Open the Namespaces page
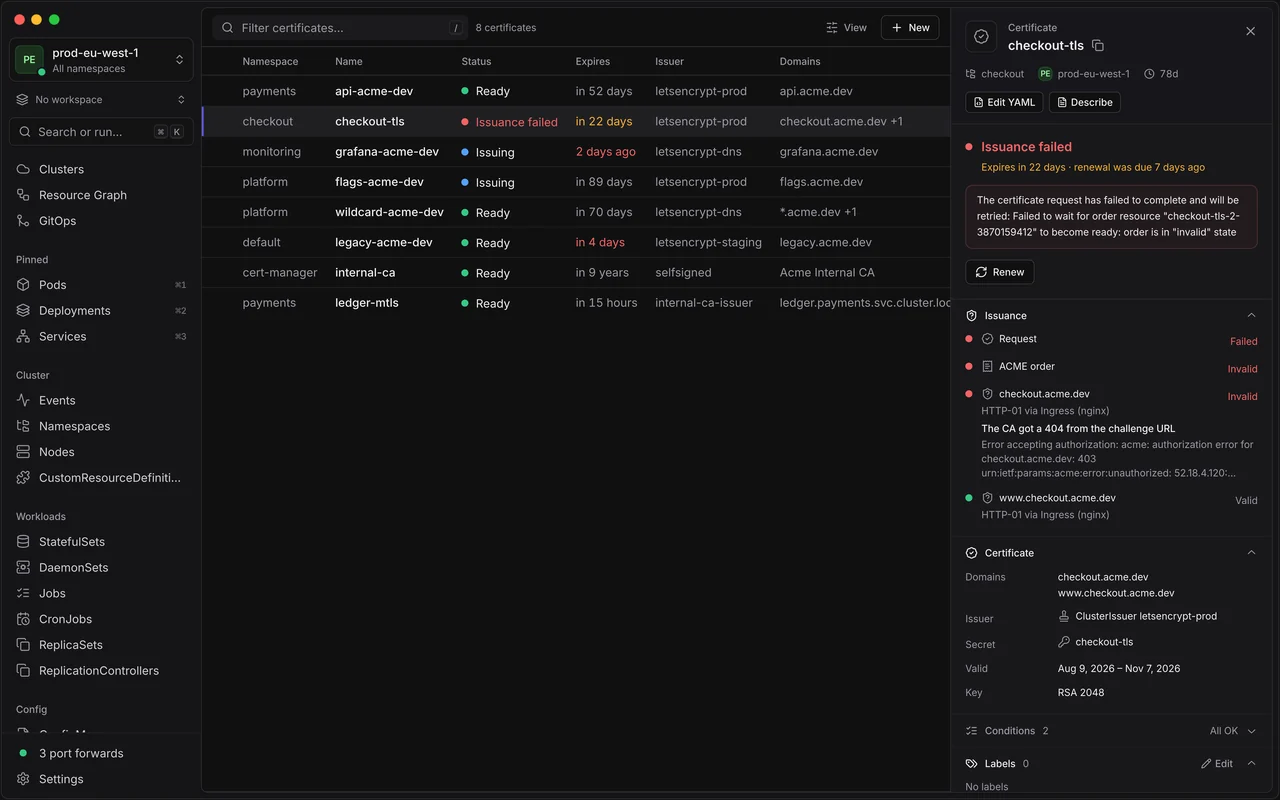1280x800 pixels. [101, 426]
